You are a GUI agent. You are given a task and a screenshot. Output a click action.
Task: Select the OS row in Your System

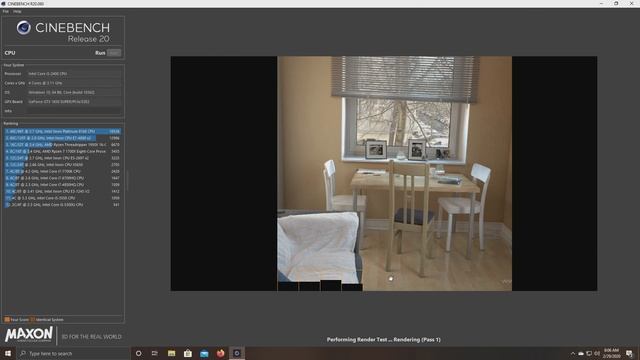(x=62, y=92)
